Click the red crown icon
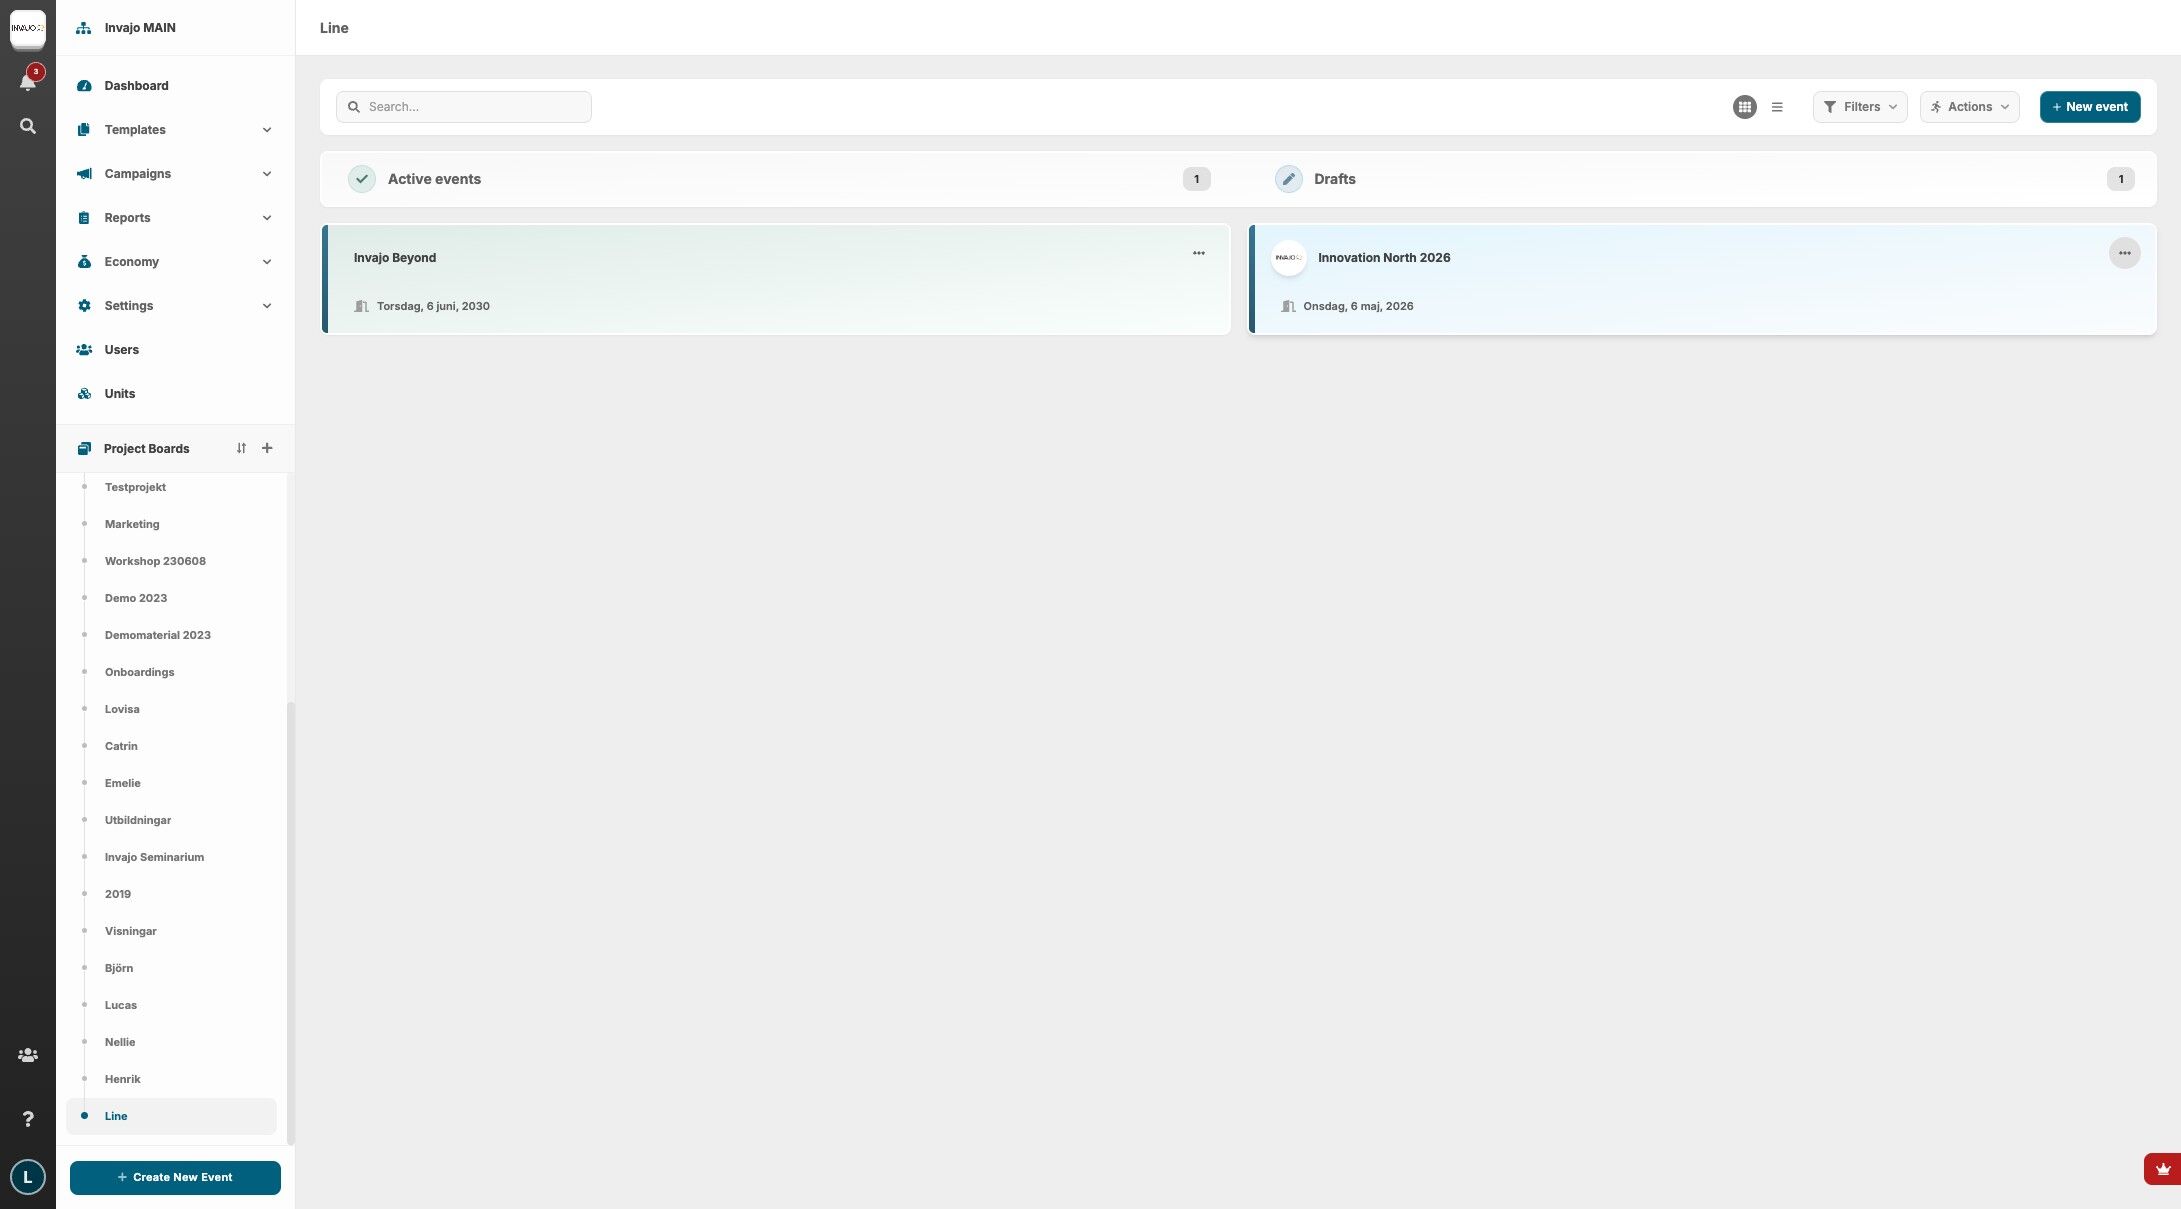This screenshot has width=2181, height=1209. tap(2163, 1169)
